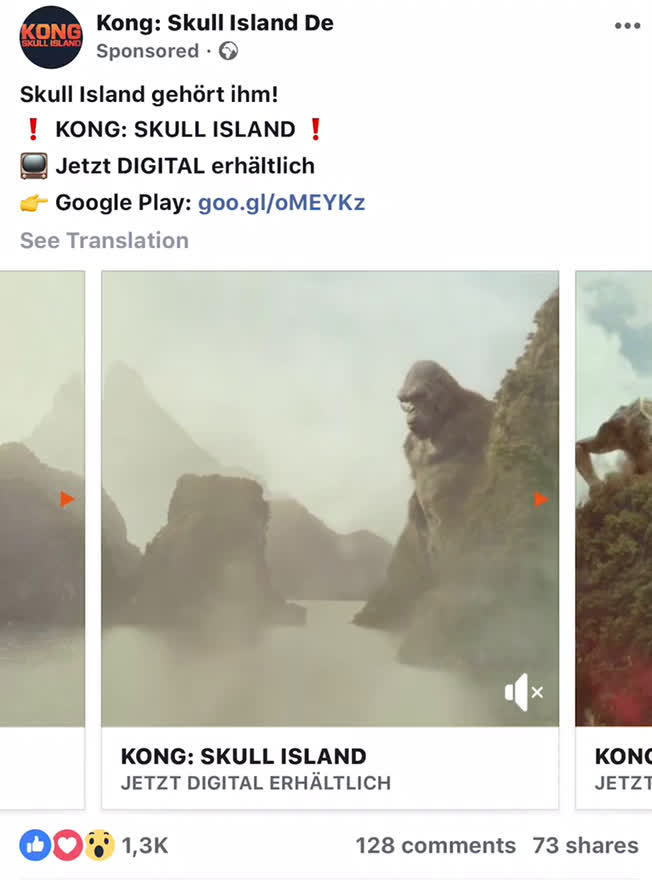
Task: Open the Kong: Skull Island De page name
Action: click(215, 23)
